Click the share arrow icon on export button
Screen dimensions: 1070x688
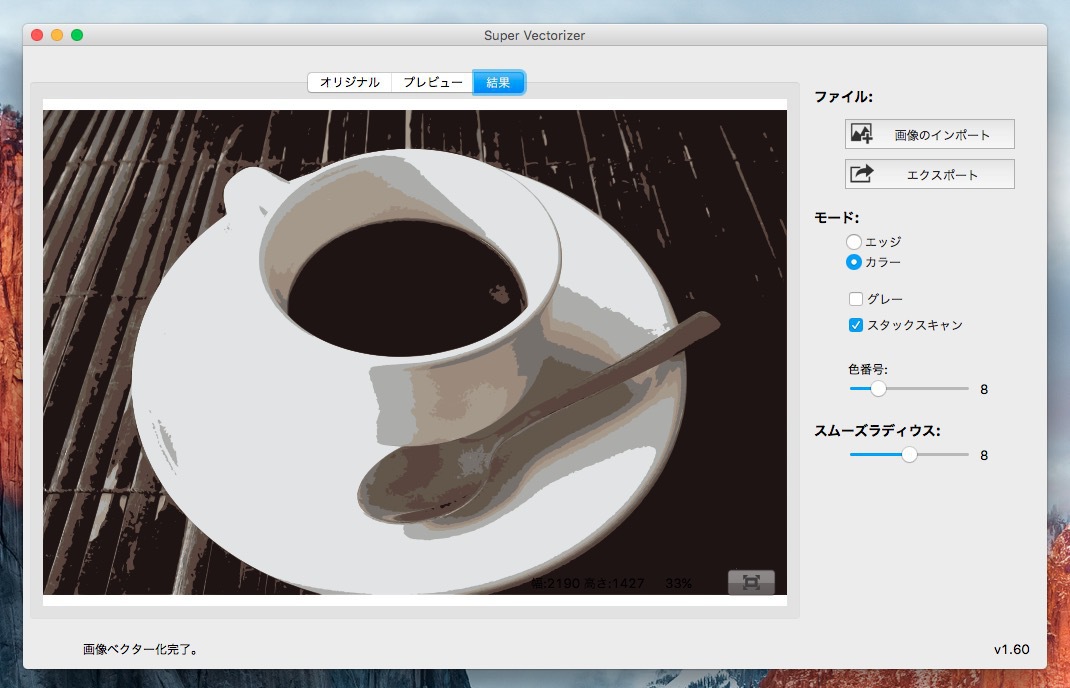tap(861, 174)
